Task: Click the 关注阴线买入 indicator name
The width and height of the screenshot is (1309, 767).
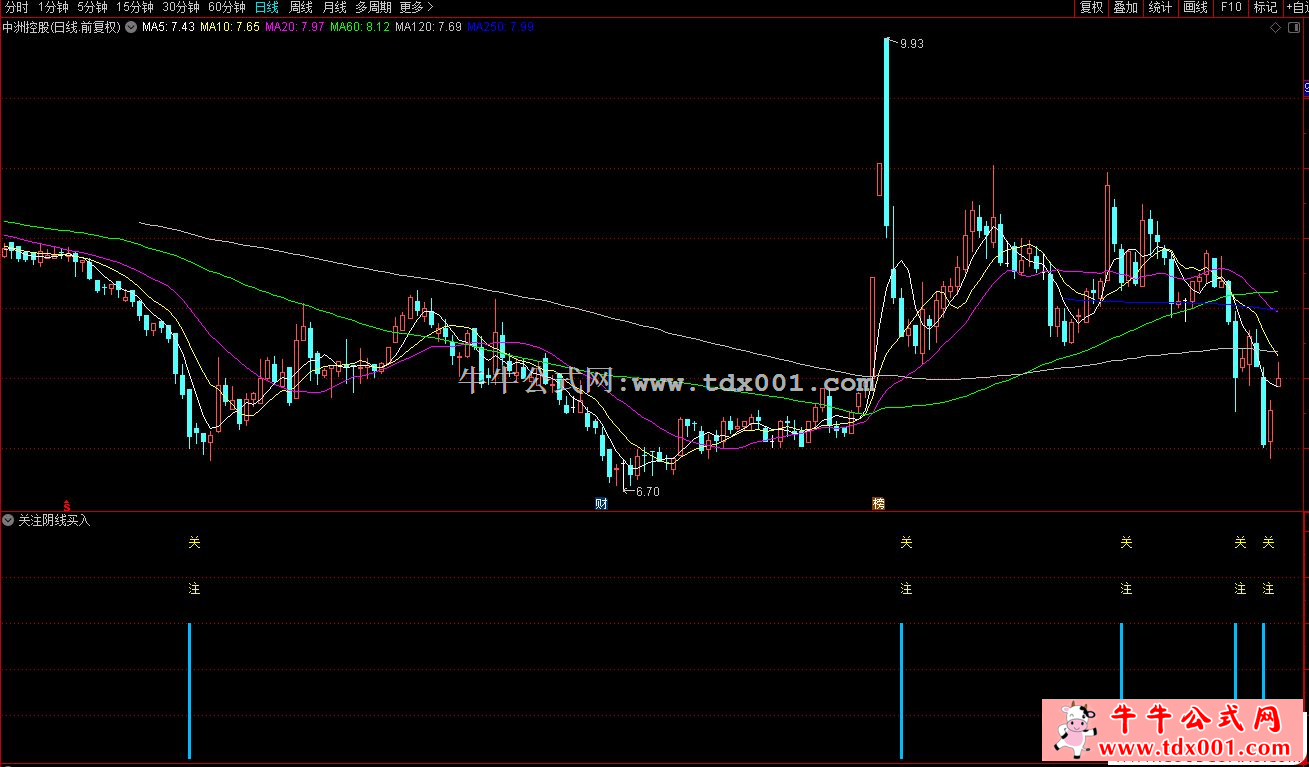Action: pyautogui.click(x=54, y=520)
